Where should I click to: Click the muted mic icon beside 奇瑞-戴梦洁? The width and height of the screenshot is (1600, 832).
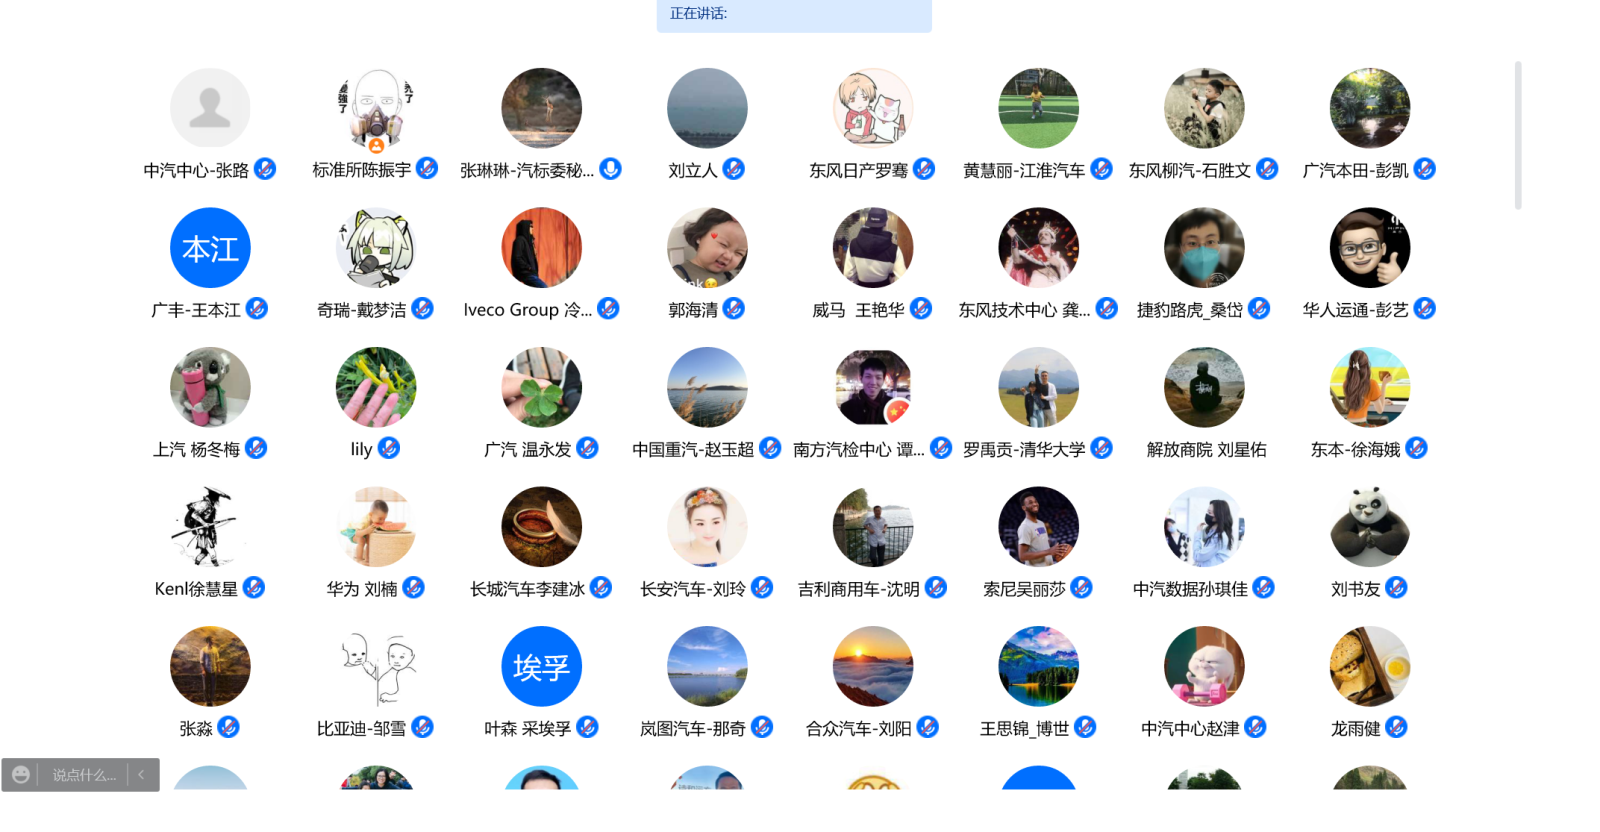click(423, 309)
